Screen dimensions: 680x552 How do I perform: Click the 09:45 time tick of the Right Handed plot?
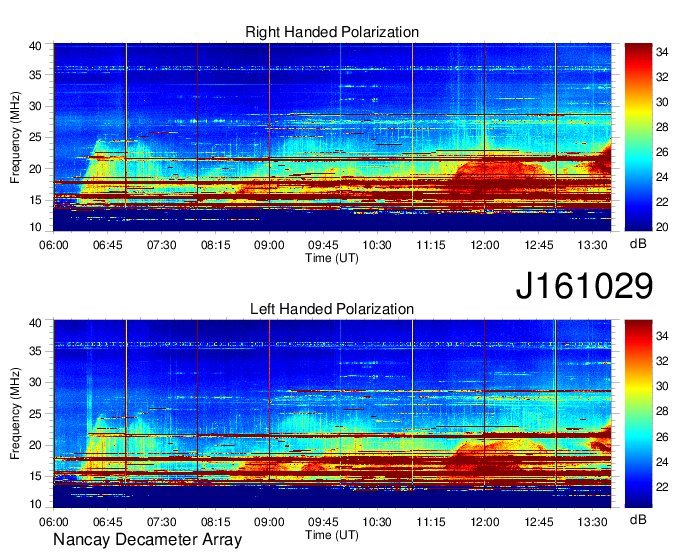point(323,245)
